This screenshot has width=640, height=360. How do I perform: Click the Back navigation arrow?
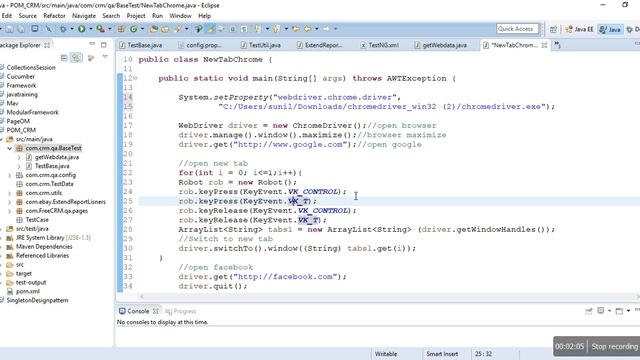tap(307, 29)
